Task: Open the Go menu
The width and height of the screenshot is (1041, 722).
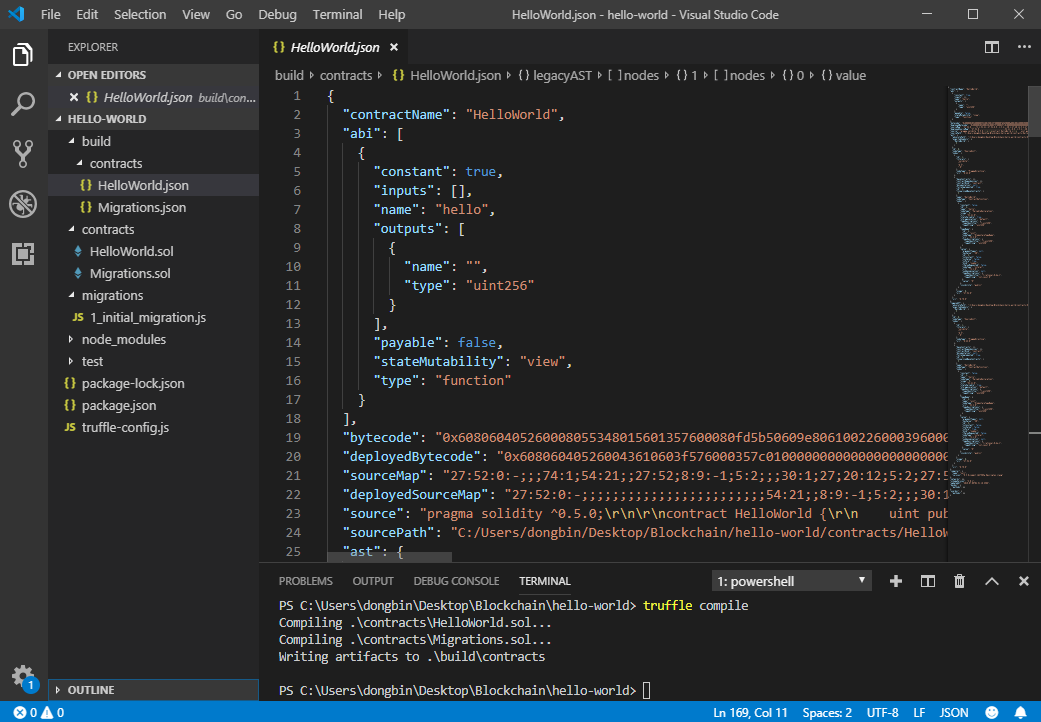Action: click(234, 14)
